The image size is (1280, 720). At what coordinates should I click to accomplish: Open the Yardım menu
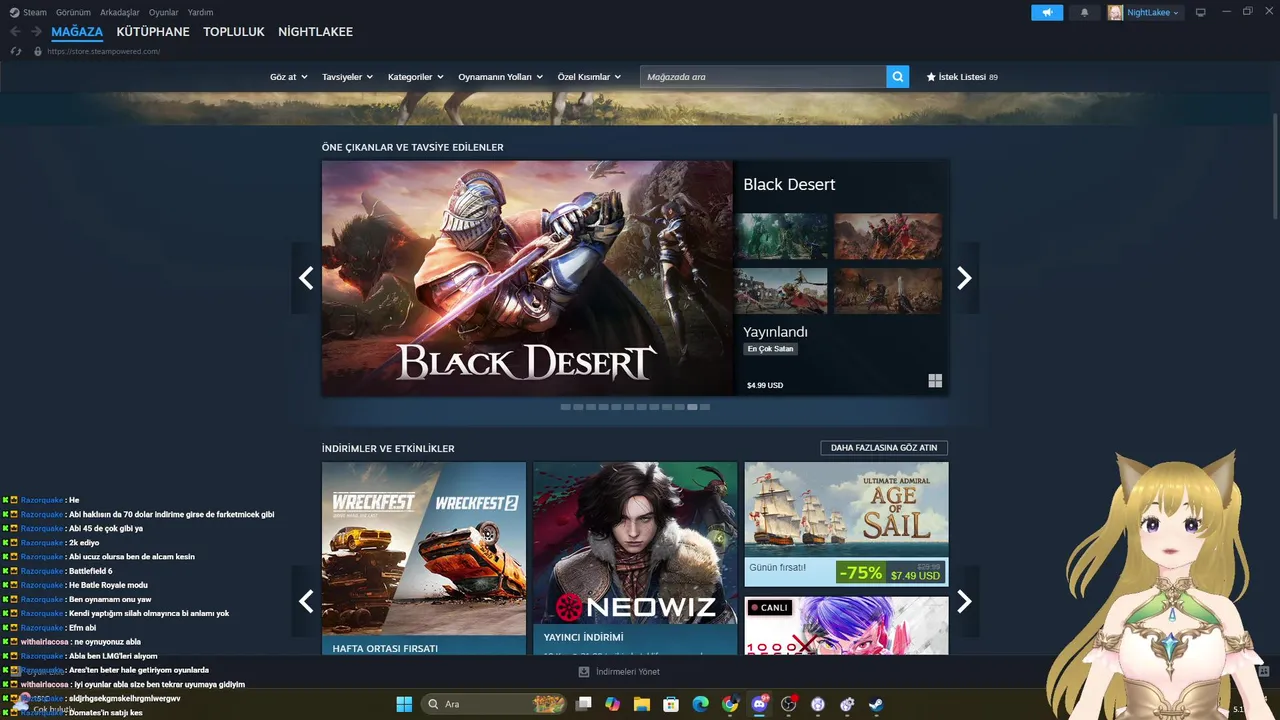pos(200,13)
